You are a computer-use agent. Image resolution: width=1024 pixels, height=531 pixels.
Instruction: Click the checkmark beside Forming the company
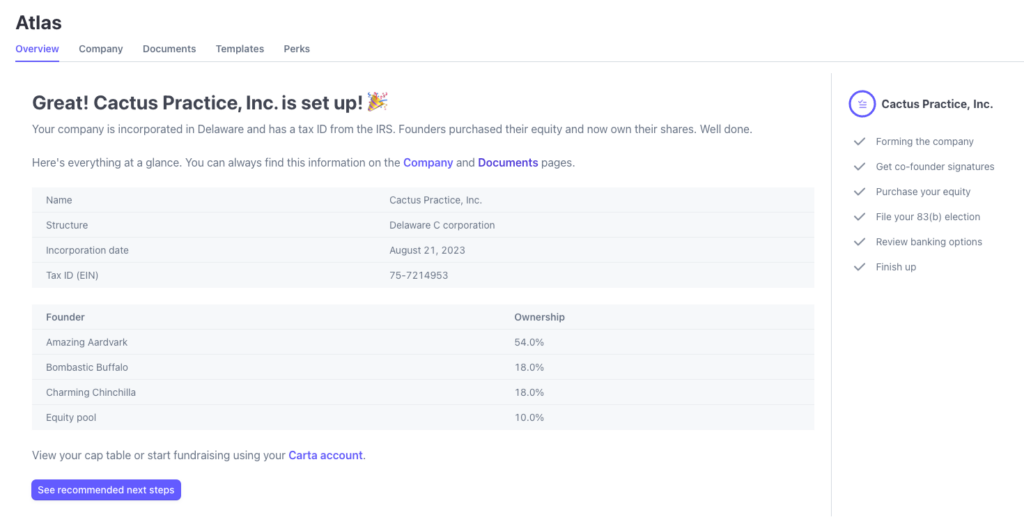859,142
